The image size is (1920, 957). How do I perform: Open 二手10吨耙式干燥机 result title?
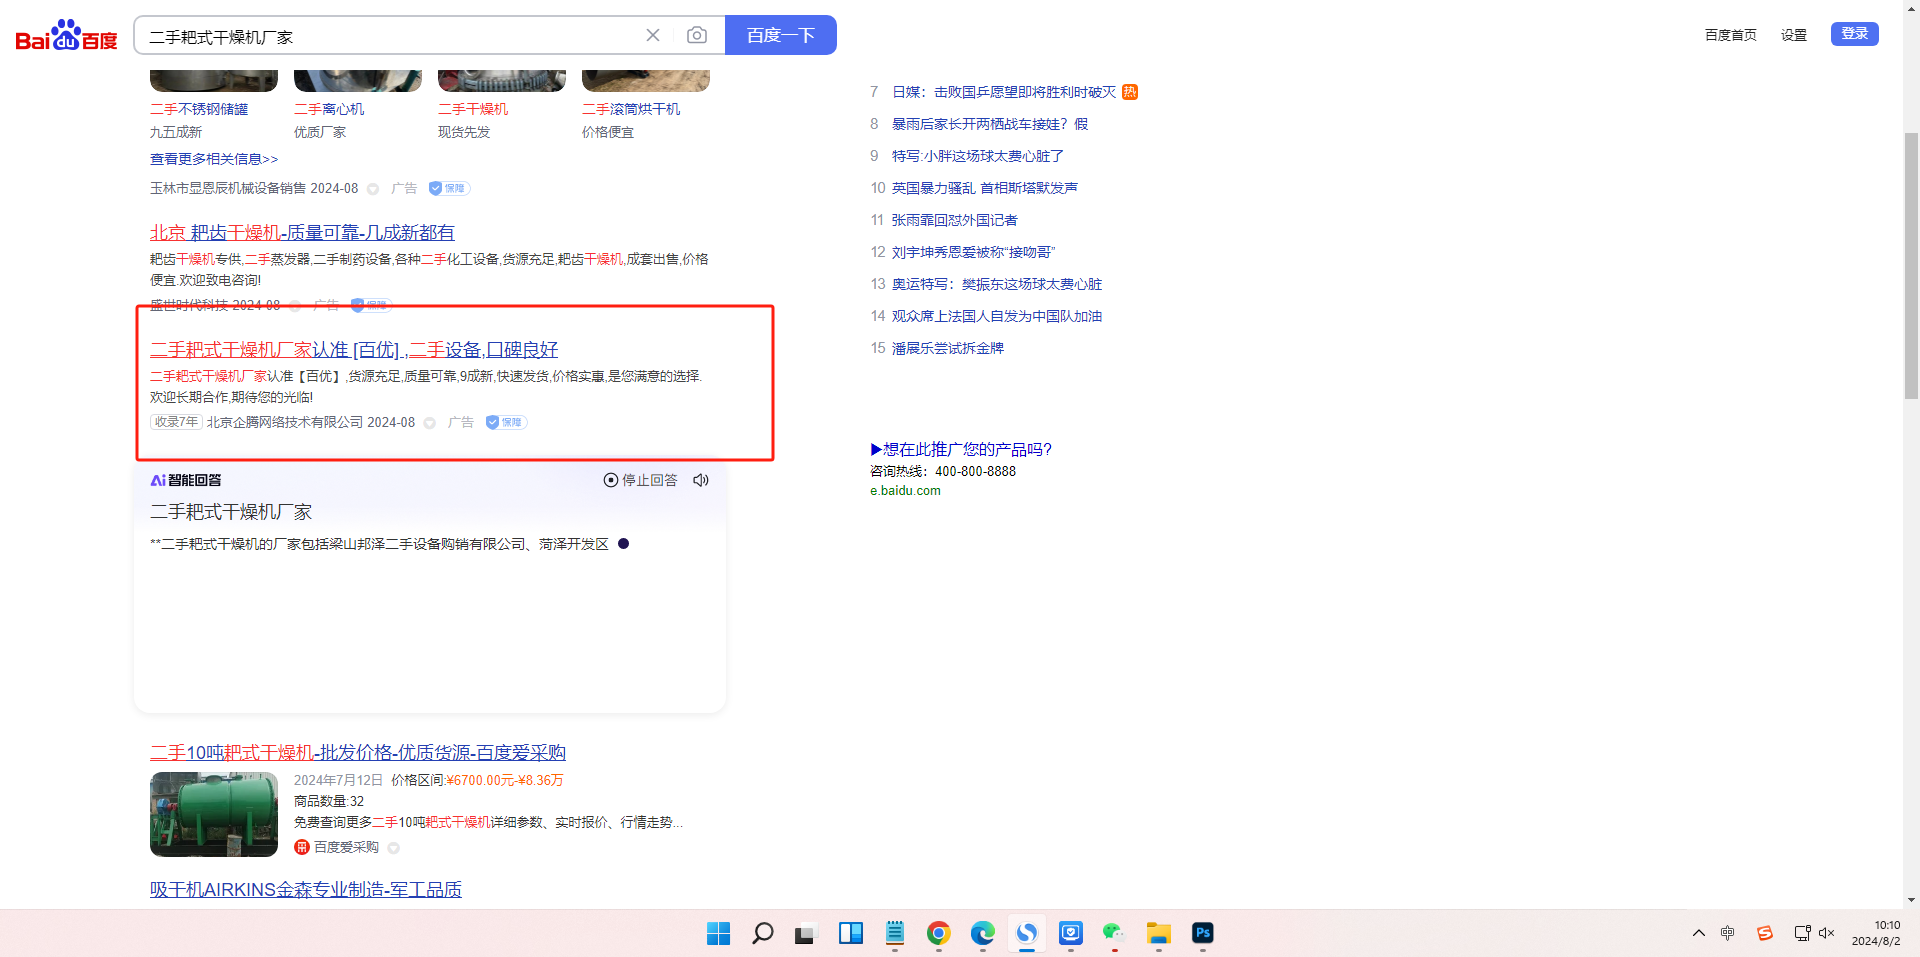tap(358, 752)
